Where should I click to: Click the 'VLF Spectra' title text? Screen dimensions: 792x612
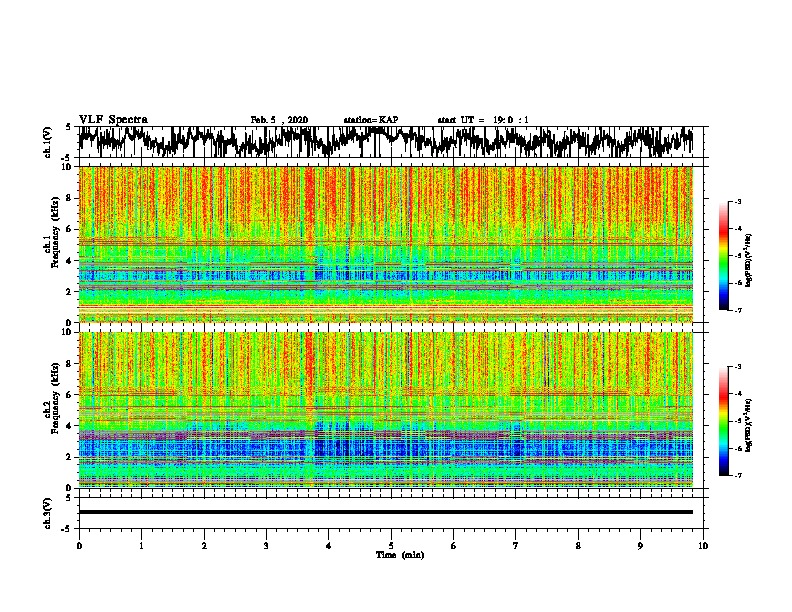113,120
